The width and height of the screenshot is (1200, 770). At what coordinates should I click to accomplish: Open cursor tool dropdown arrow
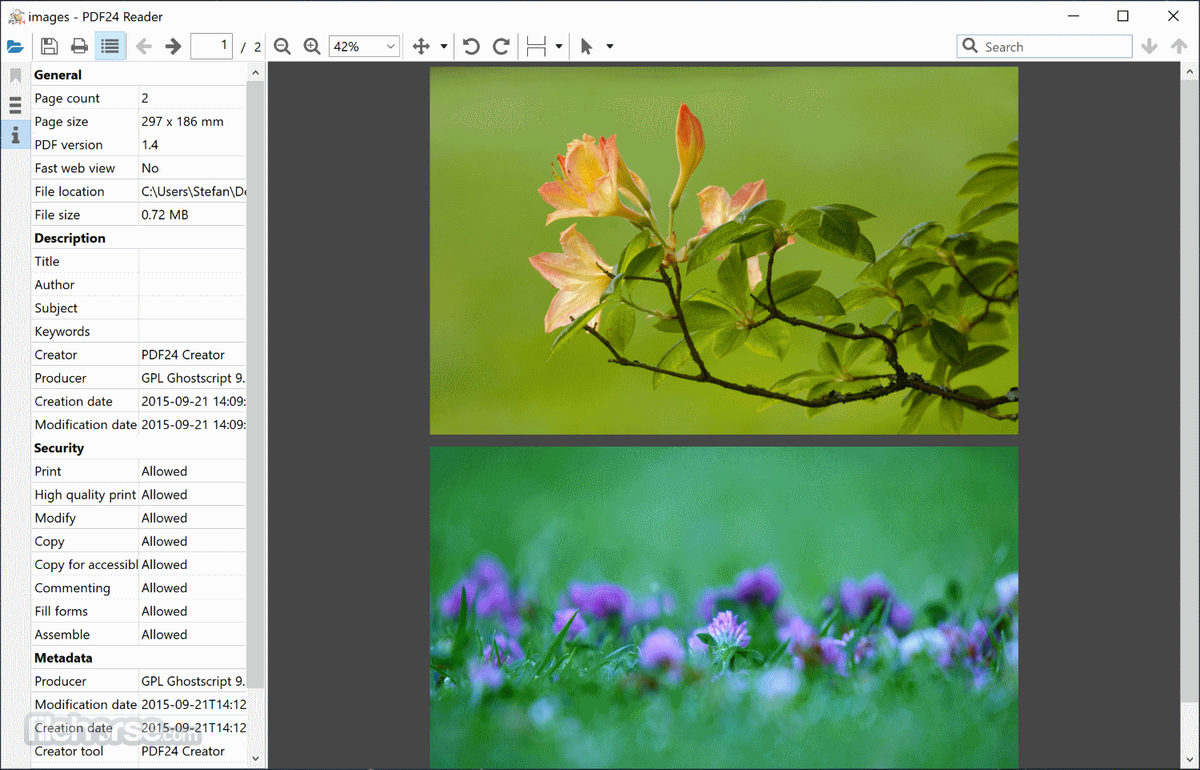tap(609, 47)
